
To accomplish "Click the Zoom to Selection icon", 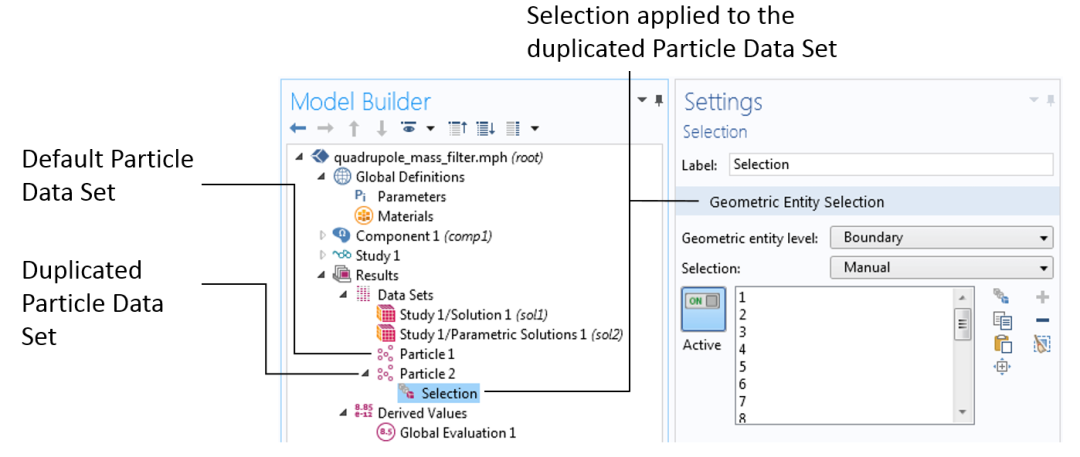I will coord(1001,367).
